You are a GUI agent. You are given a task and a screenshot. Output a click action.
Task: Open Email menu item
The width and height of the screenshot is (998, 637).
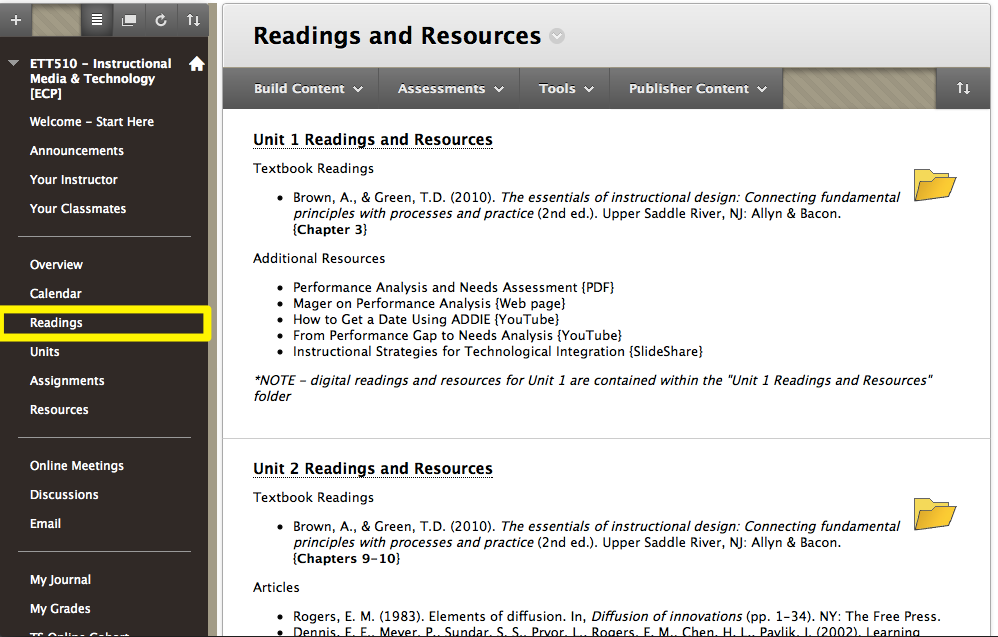tap(45, 524)
